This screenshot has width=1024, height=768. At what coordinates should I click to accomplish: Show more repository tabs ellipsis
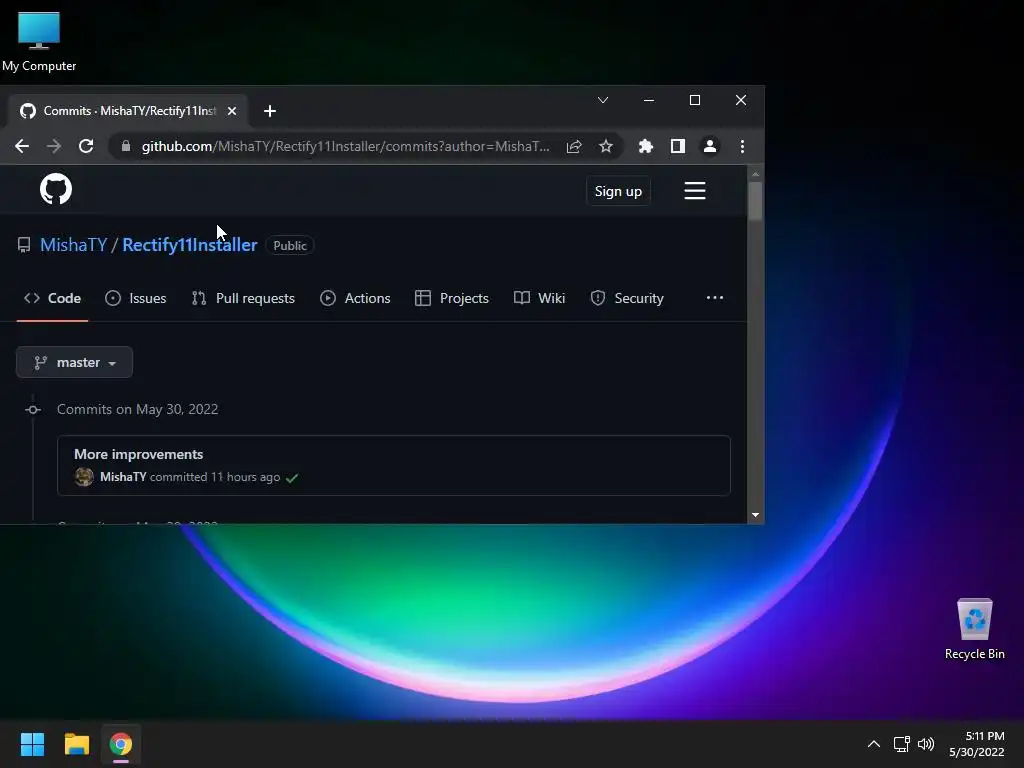point(714,298)
